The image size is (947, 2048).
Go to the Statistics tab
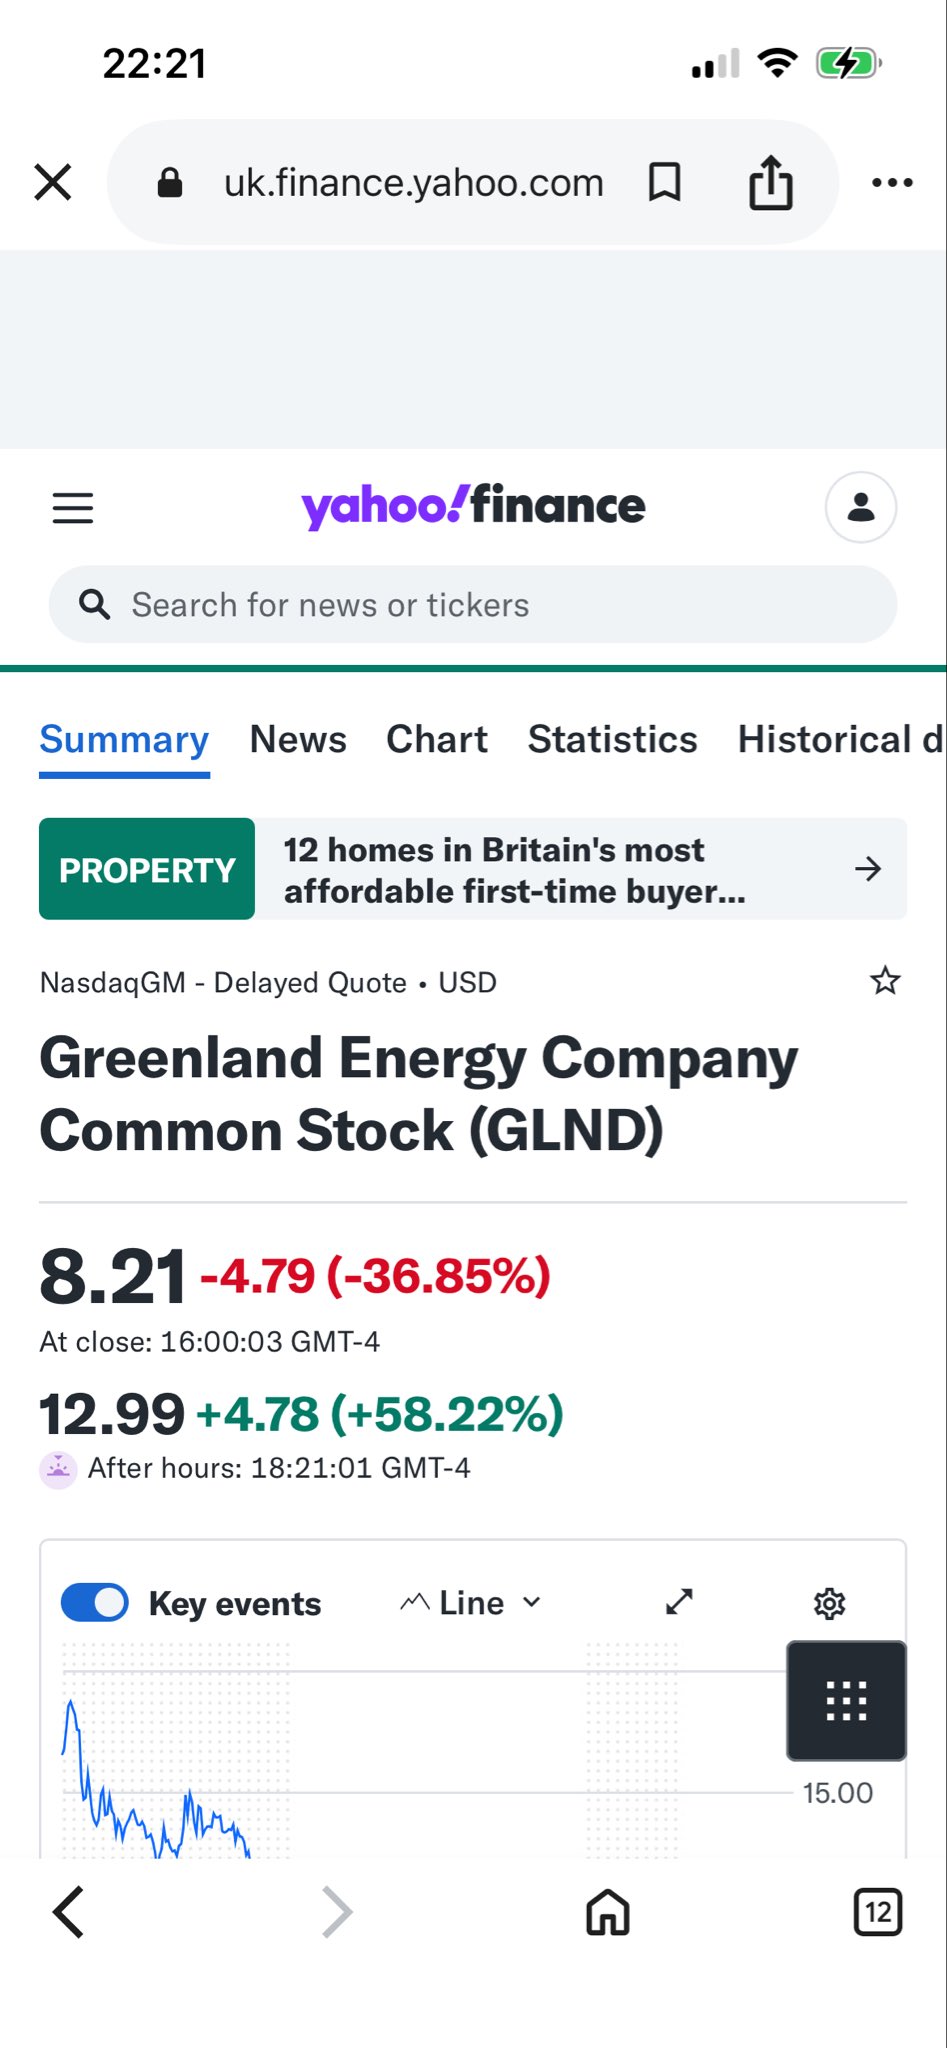click(612, 740)
